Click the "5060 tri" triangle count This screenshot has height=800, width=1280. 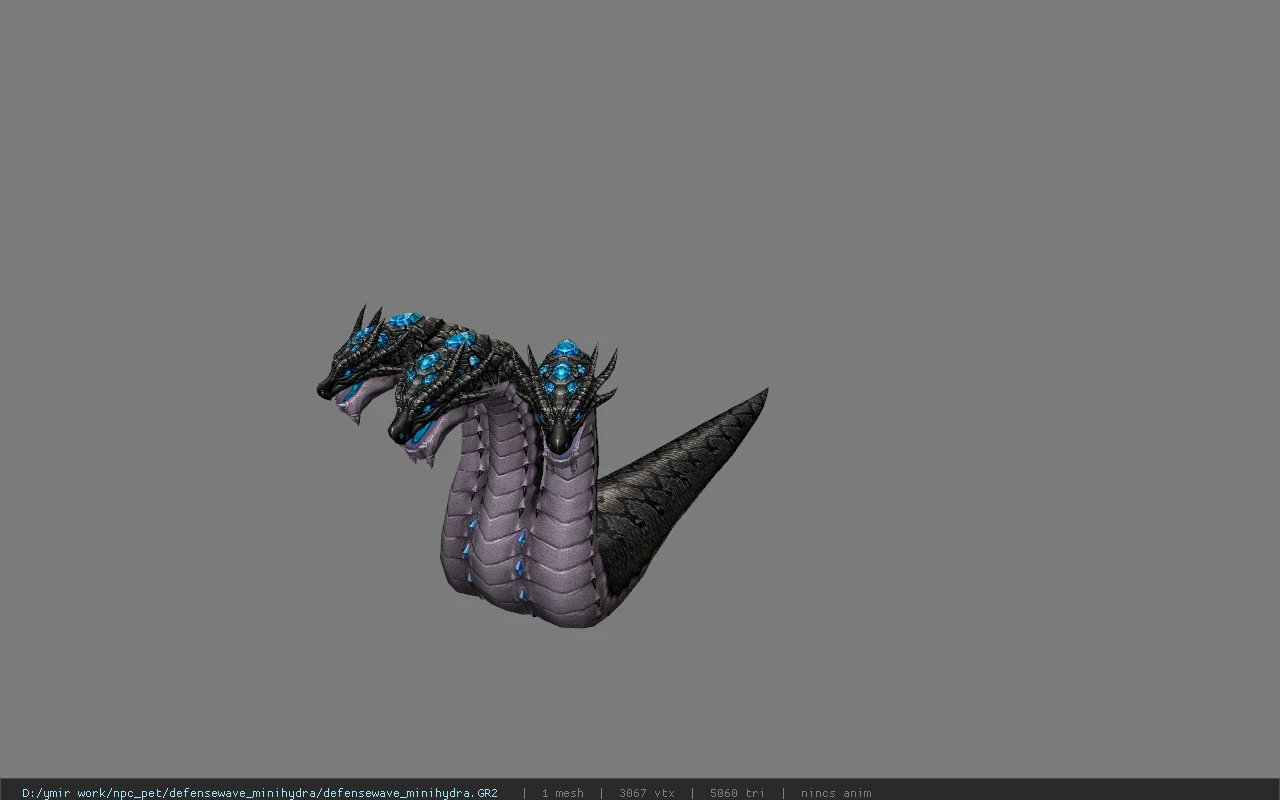click(x=737, y=793)
